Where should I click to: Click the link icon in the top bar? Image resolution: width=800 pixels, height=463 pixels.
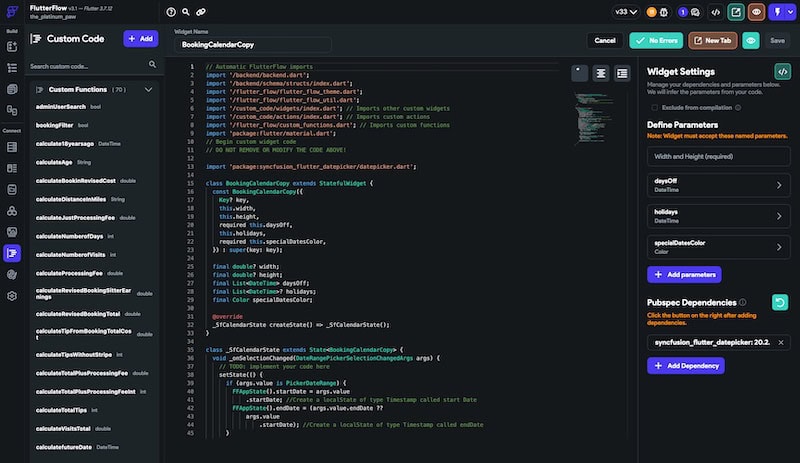tap(201, 12)
